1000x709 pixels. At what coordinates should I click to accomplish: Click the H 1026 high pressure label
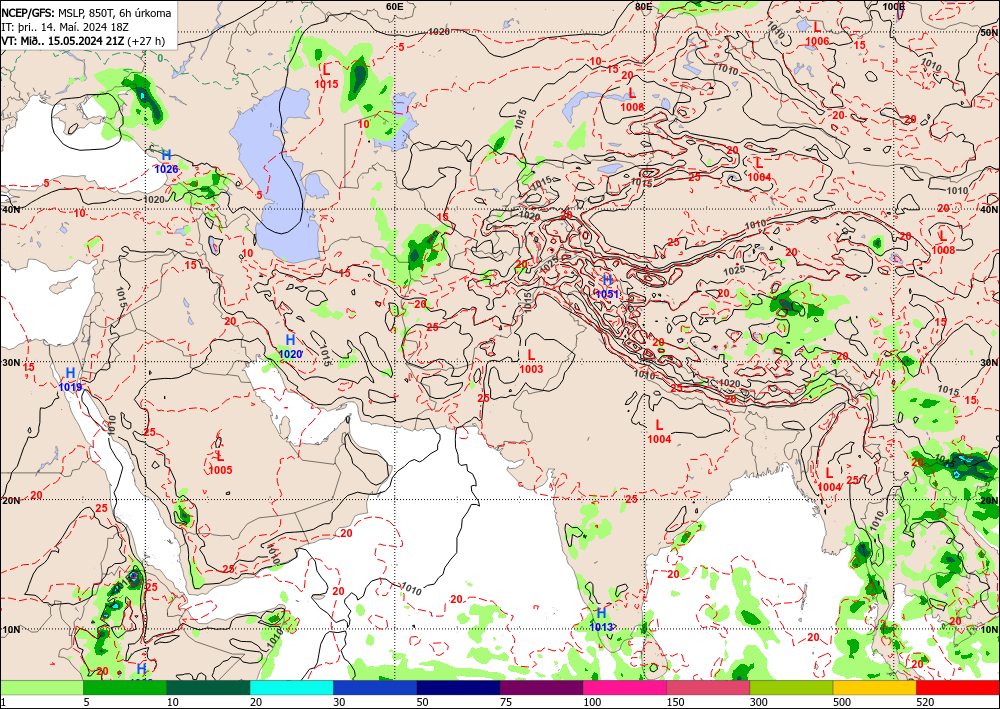pyautogui.click(x=166, y=161)
